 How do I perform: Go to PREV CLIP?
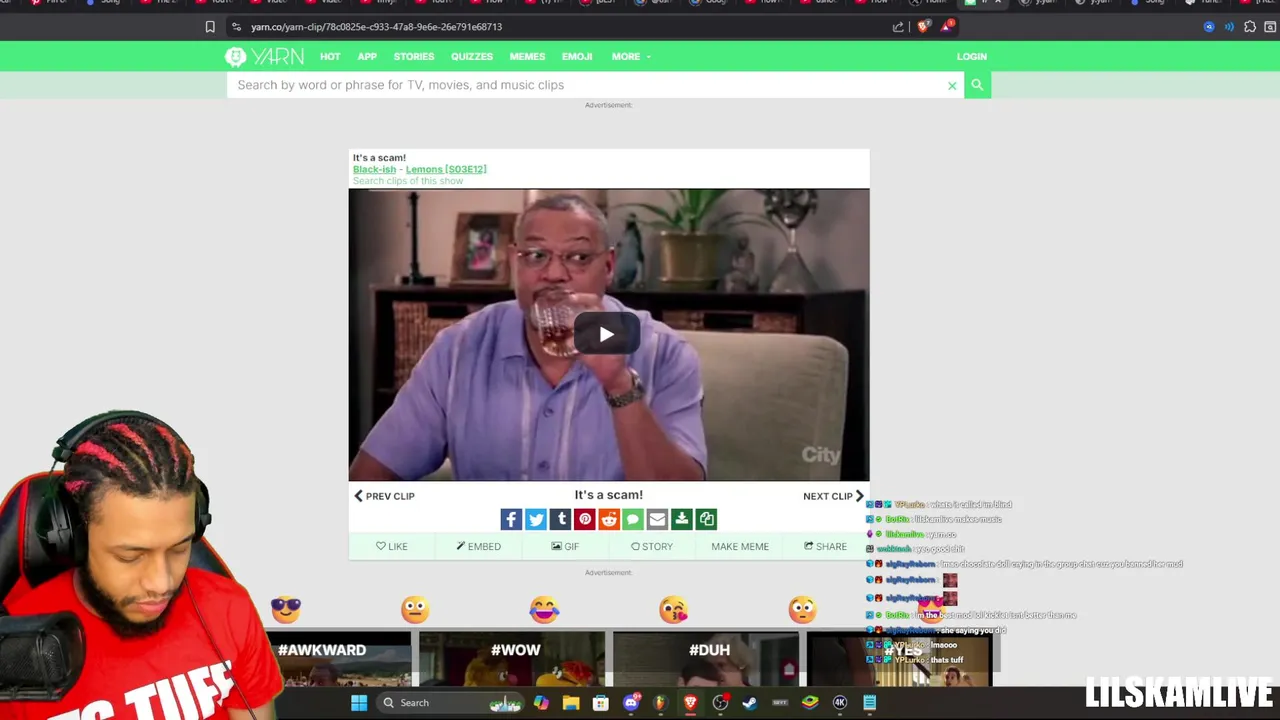(x=384, y=496)
